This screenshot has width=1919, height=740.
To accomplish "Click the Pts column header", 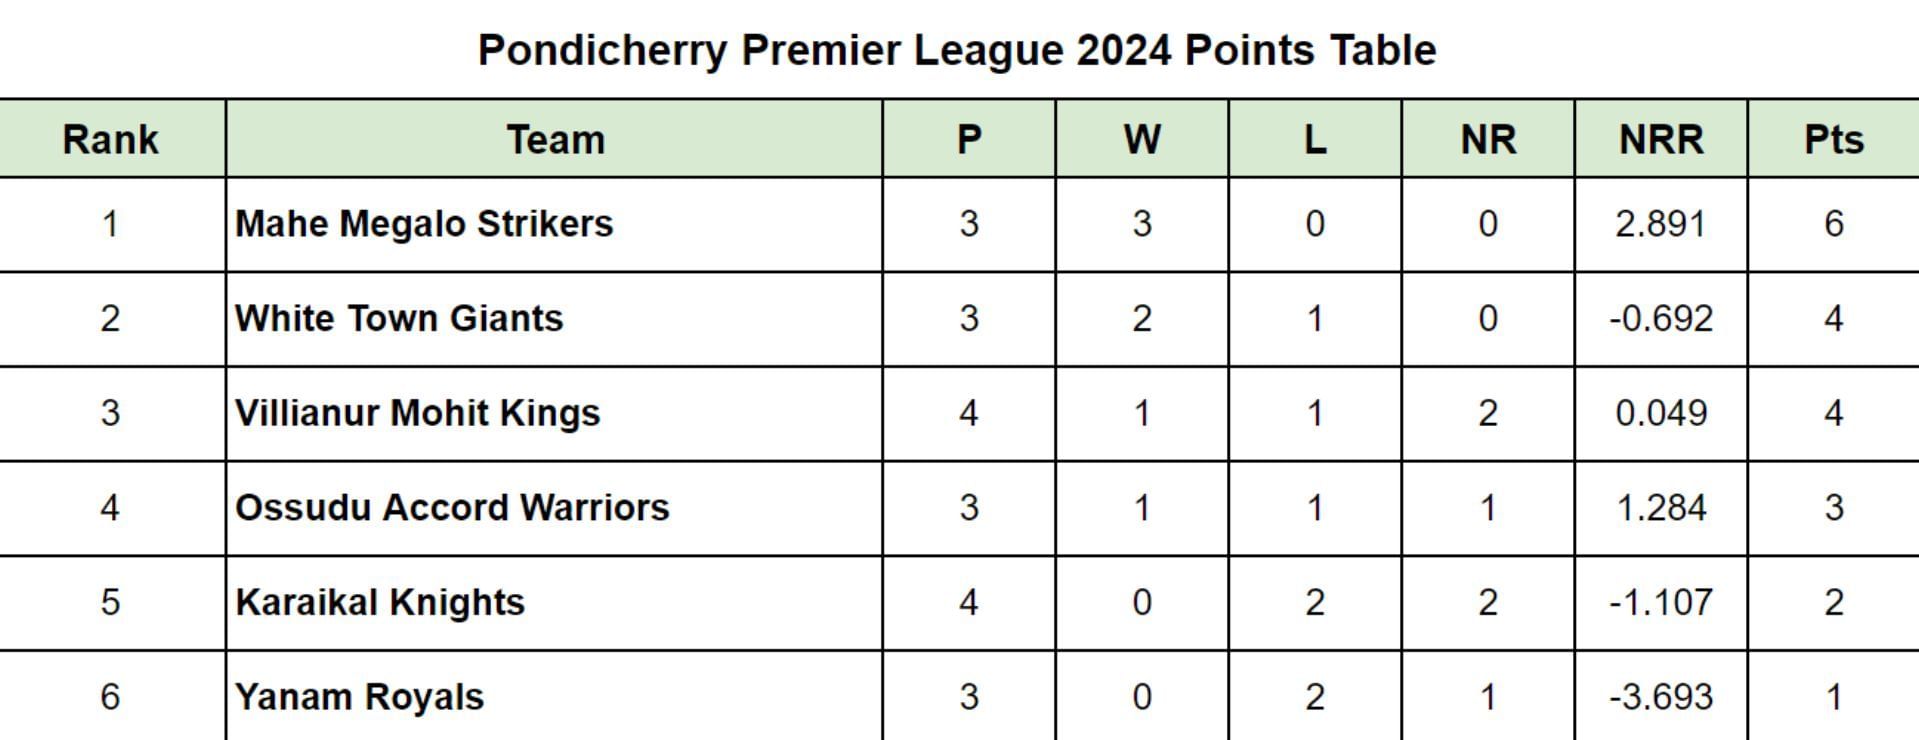I will pyautogui.click(x=1833, y=140).
